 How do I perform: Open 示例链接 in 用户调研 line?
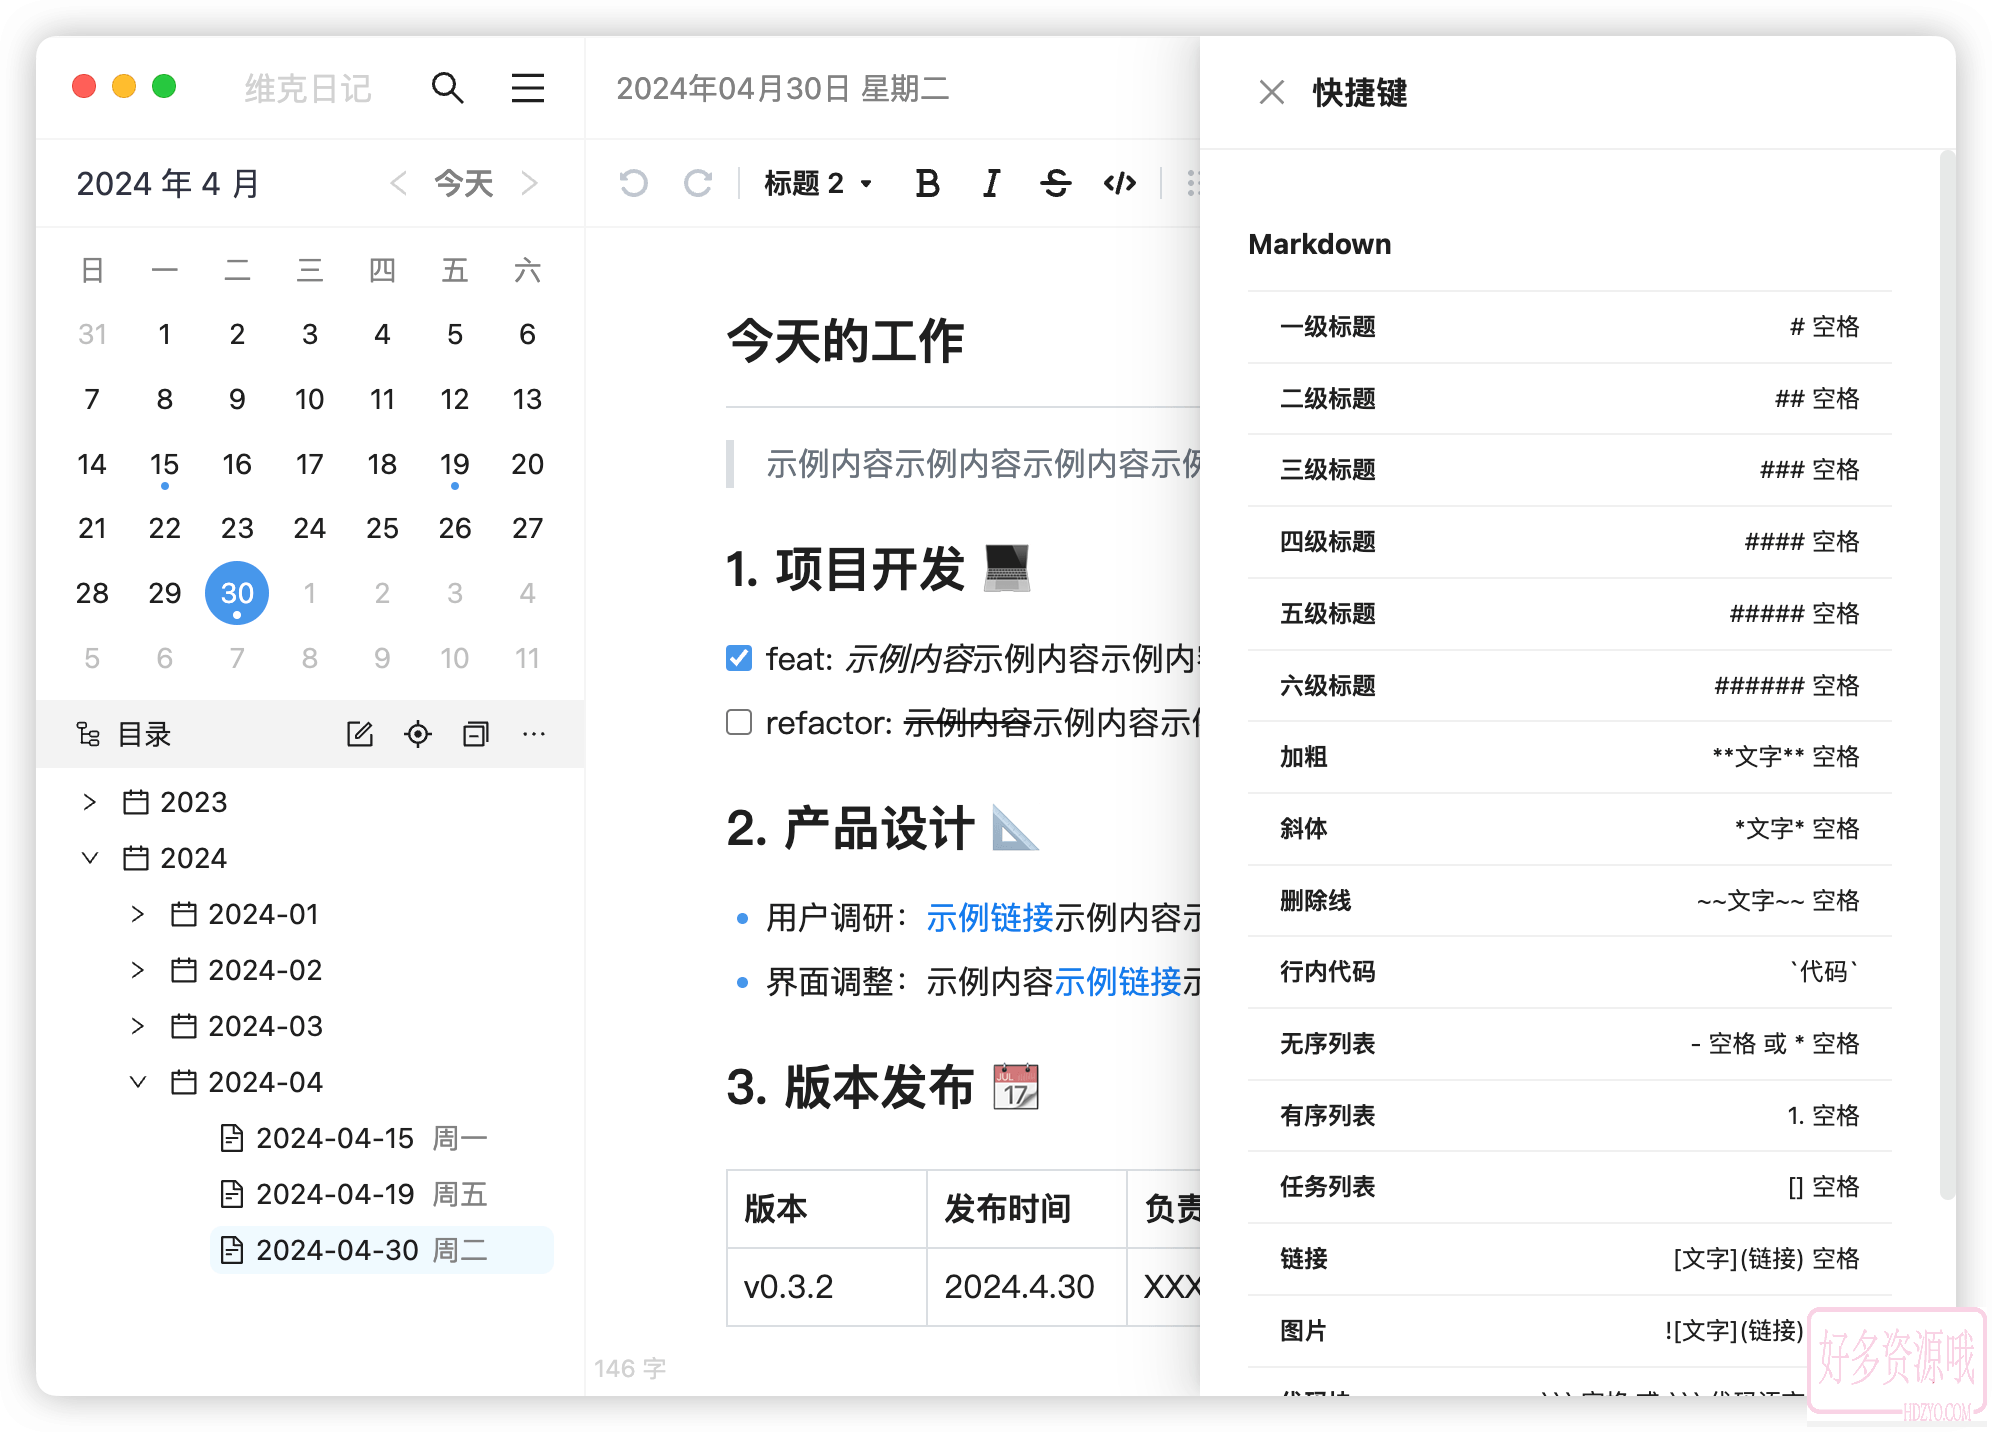tap(990, 917)
